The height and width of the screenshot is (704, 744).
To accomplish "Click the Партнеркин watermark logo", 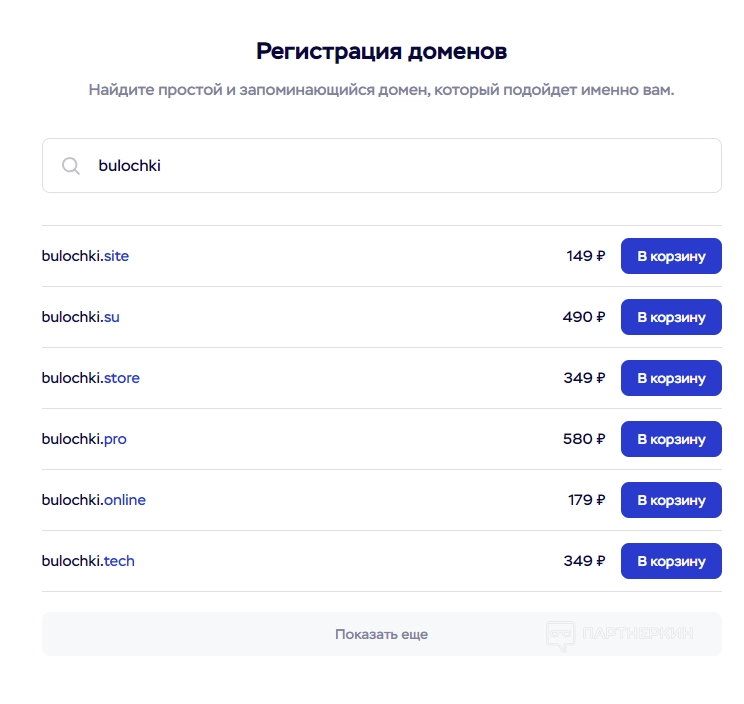I will 620,634.
